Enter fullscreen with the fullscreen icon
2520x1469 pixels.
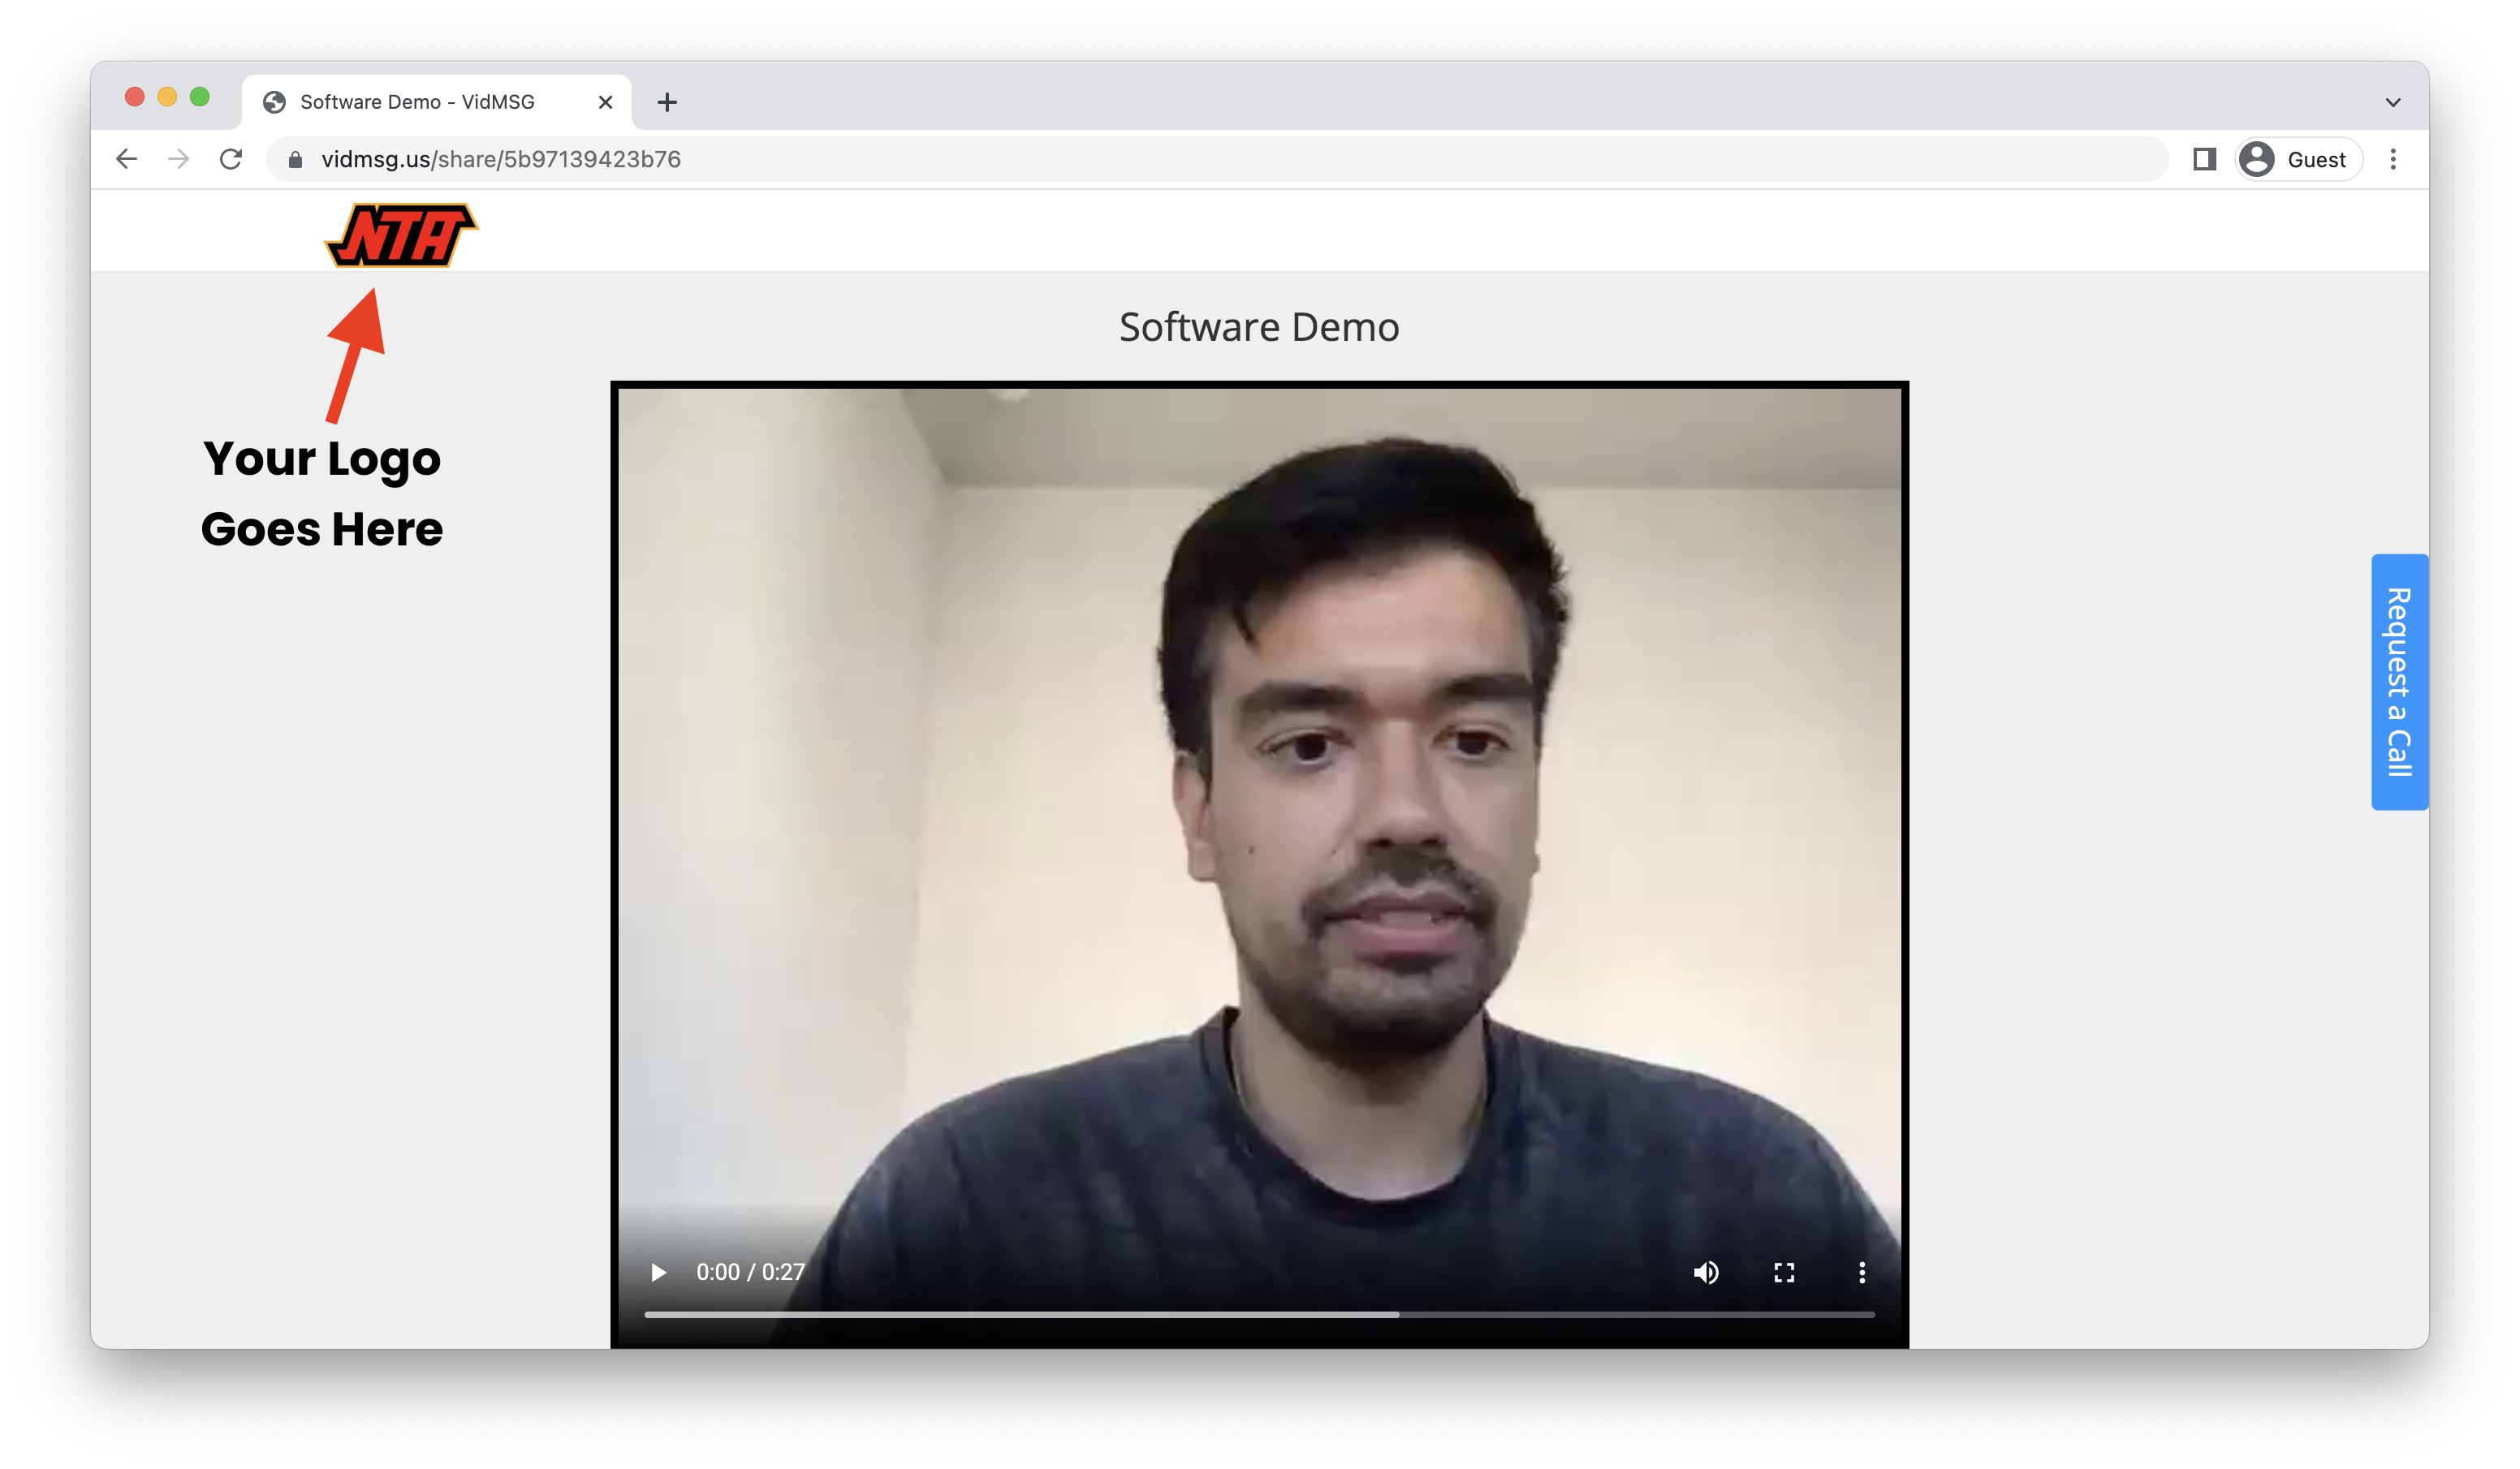pos(1784,1272)
